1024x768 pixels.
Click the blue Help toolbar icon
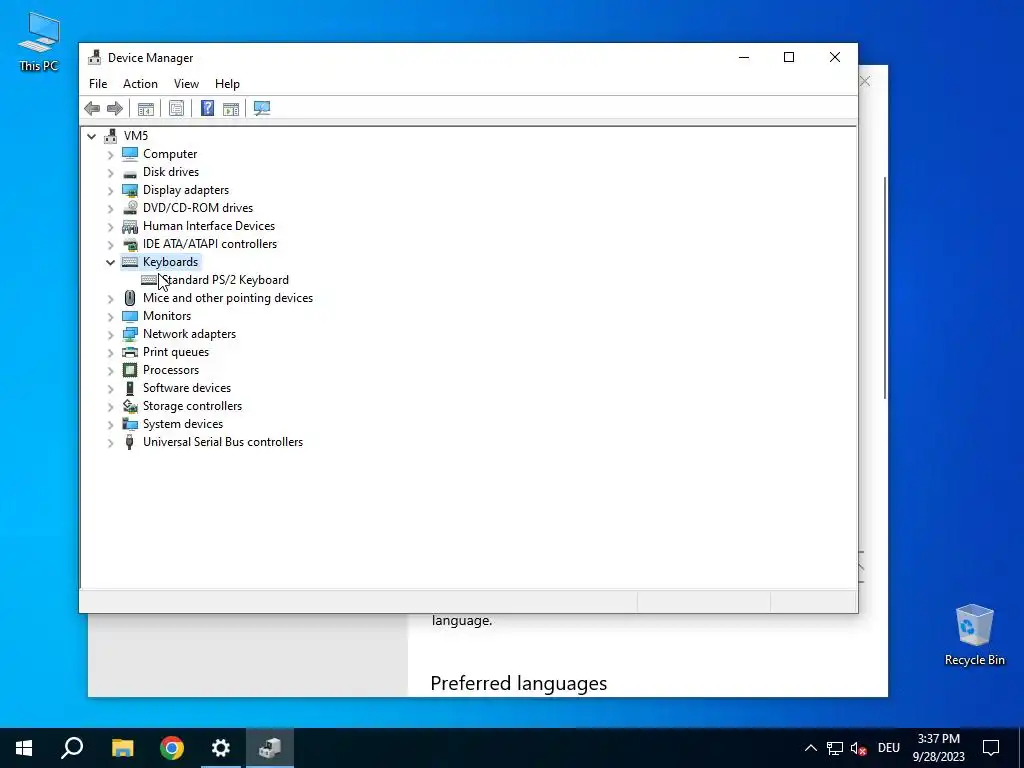(x=207, y=108)
